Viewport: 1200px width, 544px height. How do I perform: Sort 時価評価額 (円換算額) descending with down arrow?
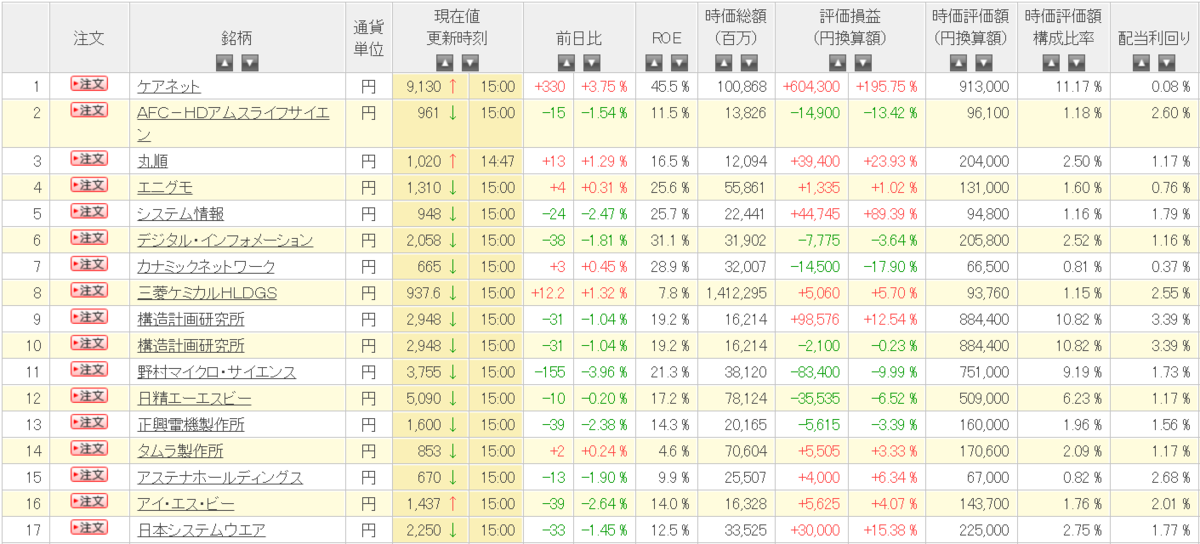tap(983, 62)
